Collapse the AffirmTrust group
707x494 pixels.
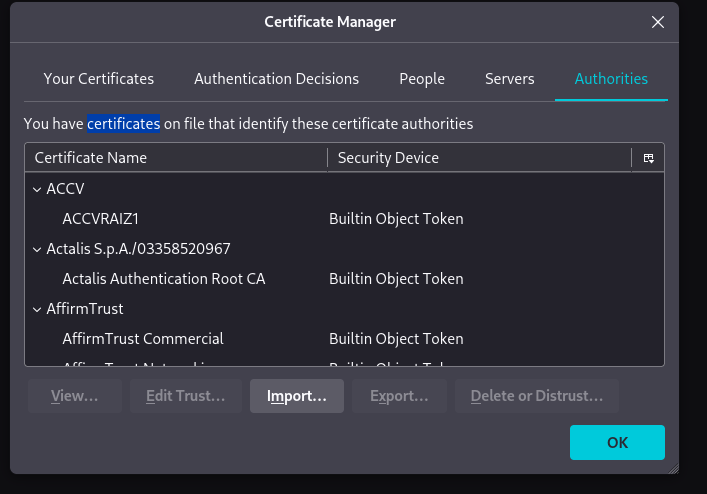[x=37, y=309]
